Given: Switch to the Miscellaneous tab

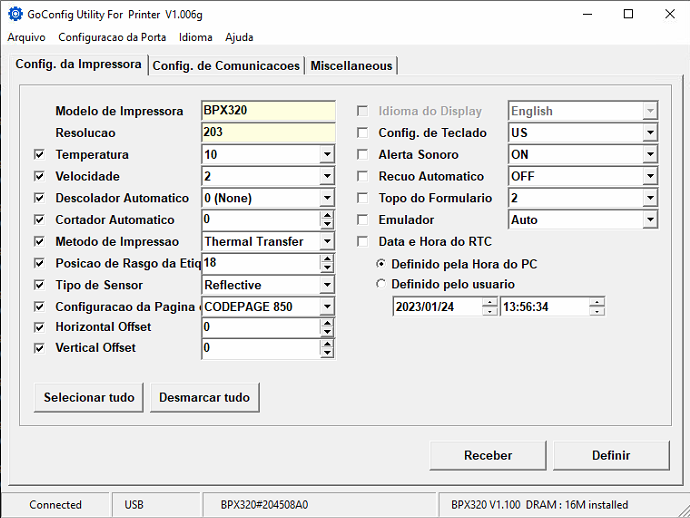Looking at the screenshot, I should tap(351, 66).
